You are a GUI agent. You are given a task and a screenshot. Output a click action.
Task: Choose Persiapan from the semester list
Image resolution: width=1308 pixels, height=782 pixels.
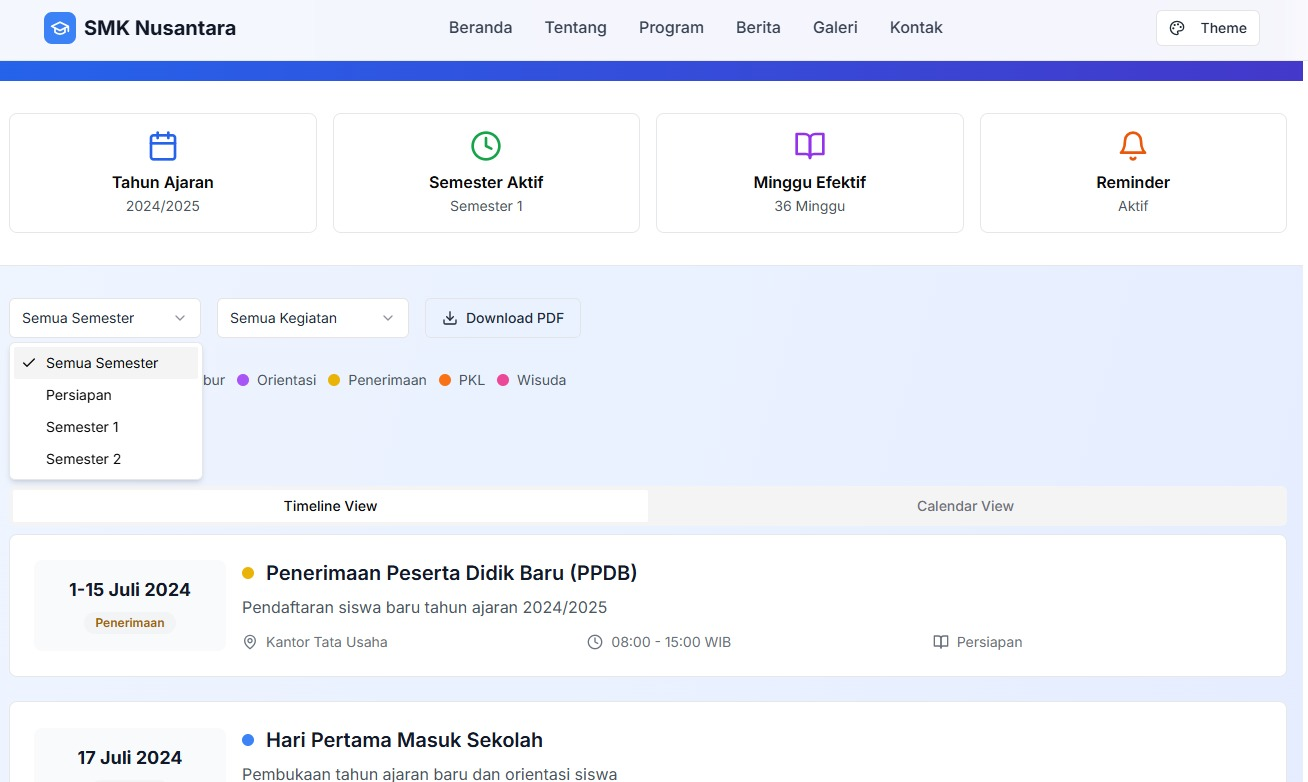79,395
